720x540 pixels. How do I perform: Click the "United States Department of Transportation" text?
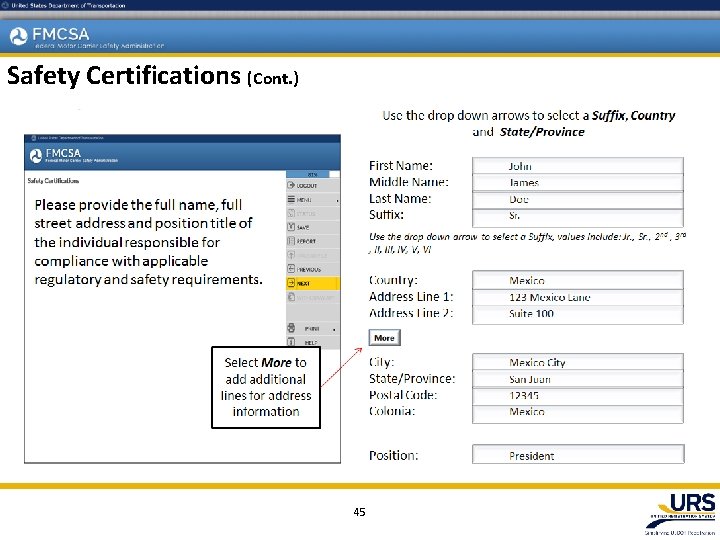(x=68, y=6)
